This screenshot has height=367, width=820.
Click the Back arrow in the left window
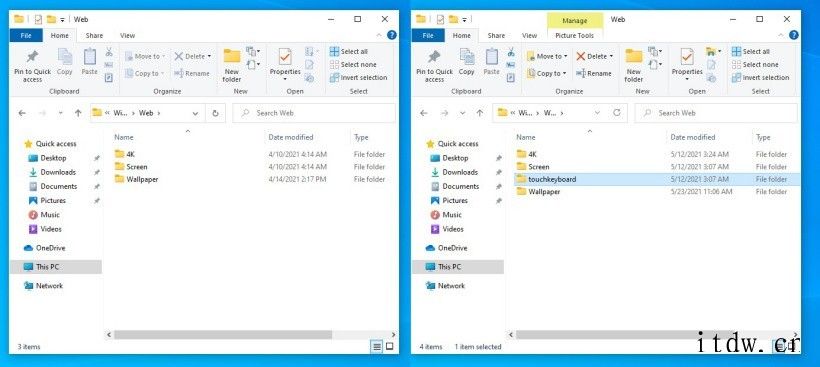click(22, 113)
